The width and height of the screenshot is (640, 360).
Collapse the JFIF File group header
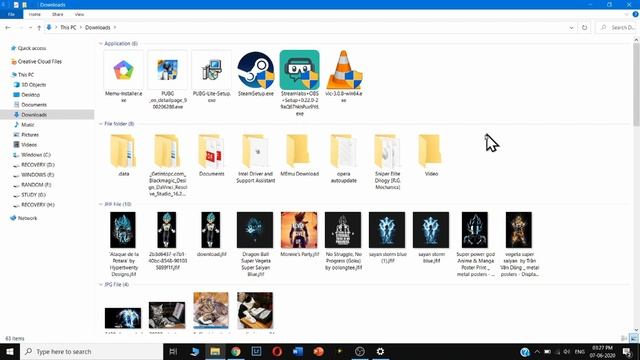point(101,204)
